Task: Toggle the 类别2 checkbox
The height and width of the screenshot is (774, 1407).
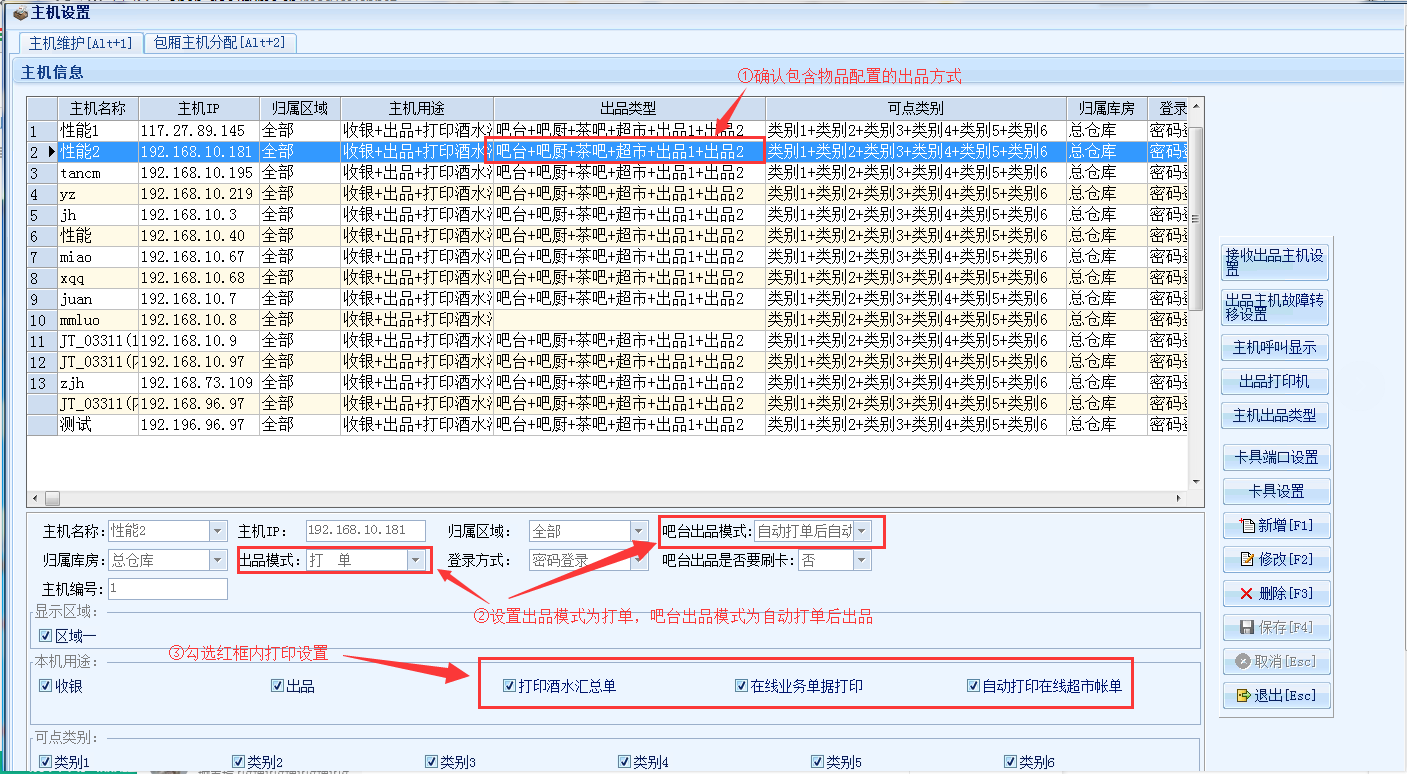Action: [238, 762]
